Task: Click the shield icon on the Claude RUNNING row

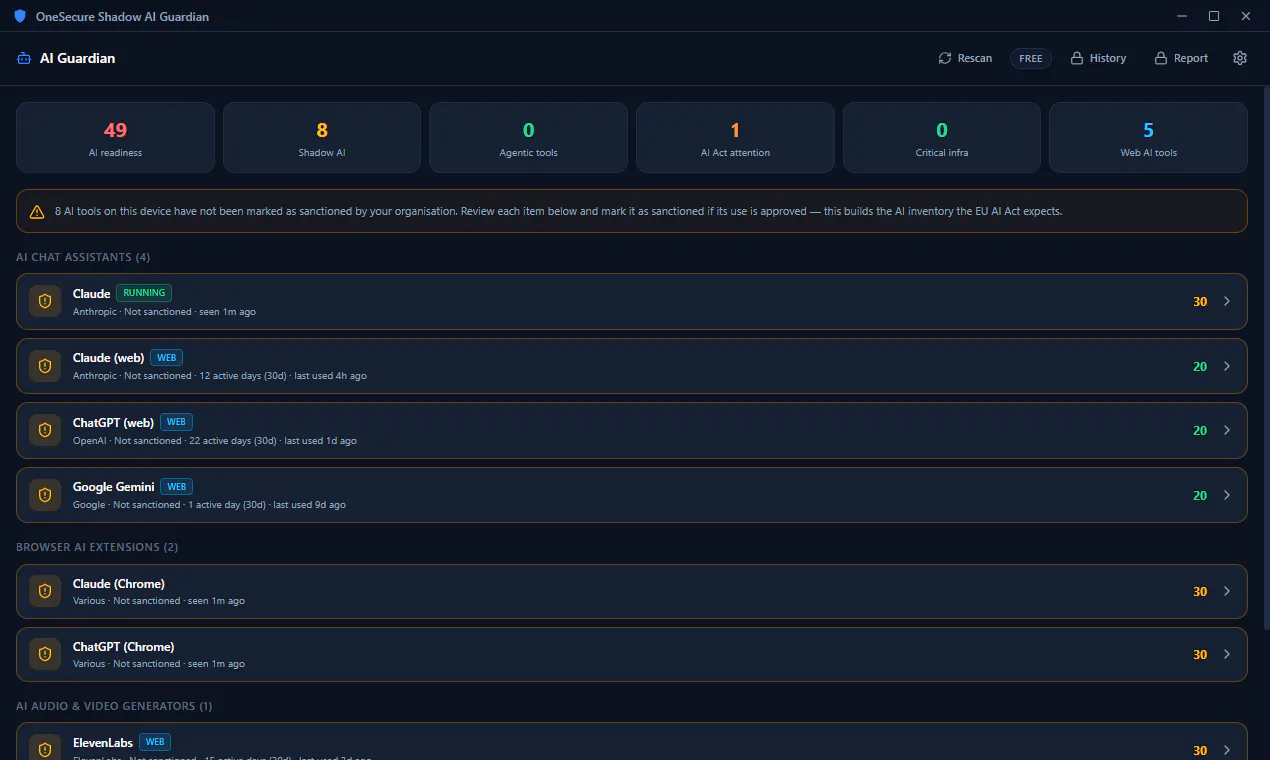Action: [45, 301]
